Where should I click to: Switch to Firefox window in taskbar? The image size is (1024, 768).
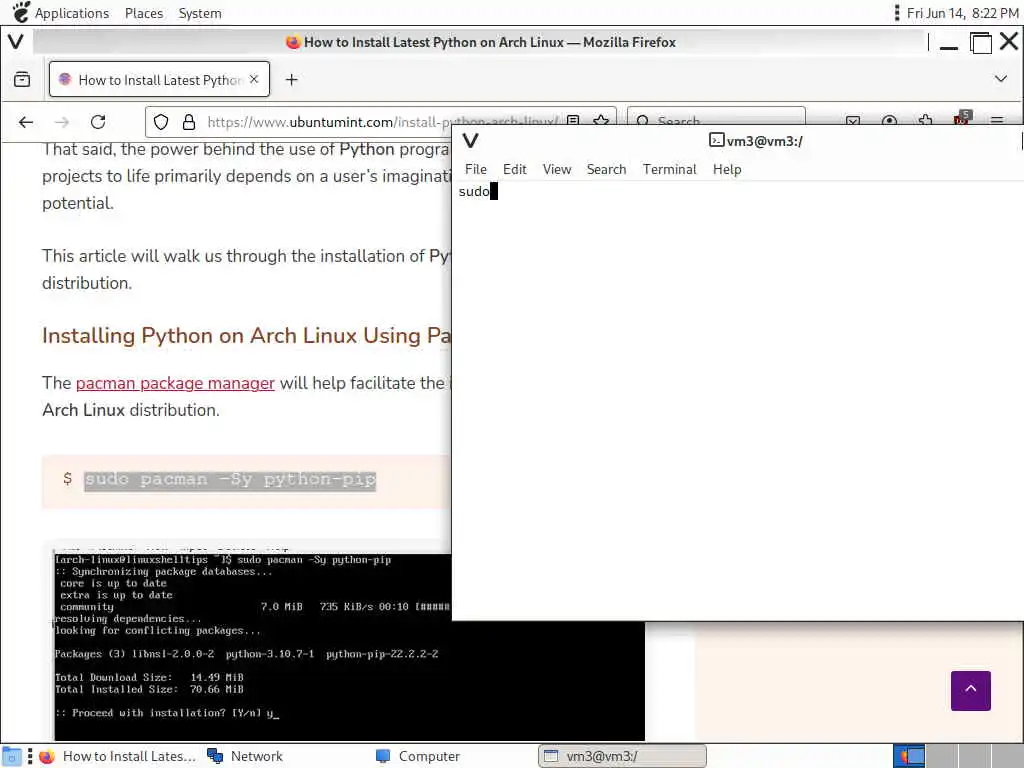coord(118,756)
